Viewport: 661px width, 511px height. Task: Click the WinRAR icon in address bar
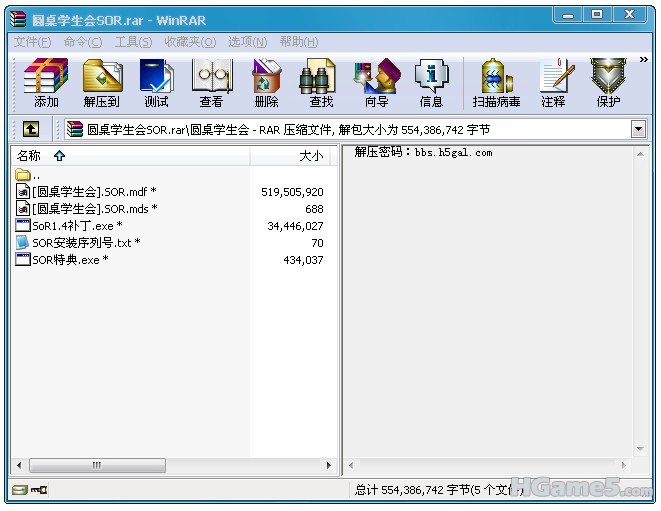click(x=75, y=129)
